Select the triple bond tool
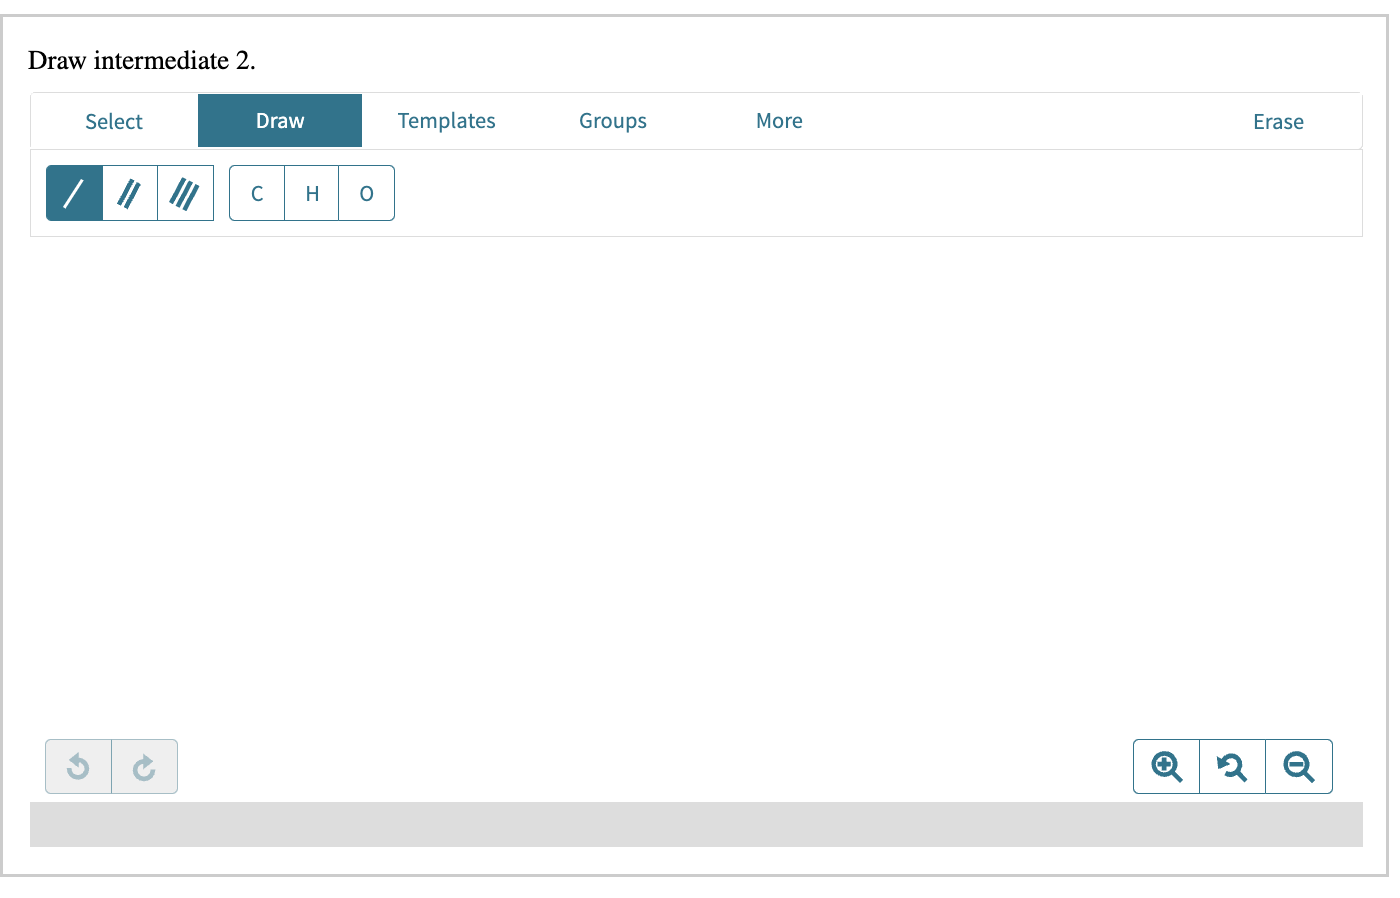 (185, 192)
